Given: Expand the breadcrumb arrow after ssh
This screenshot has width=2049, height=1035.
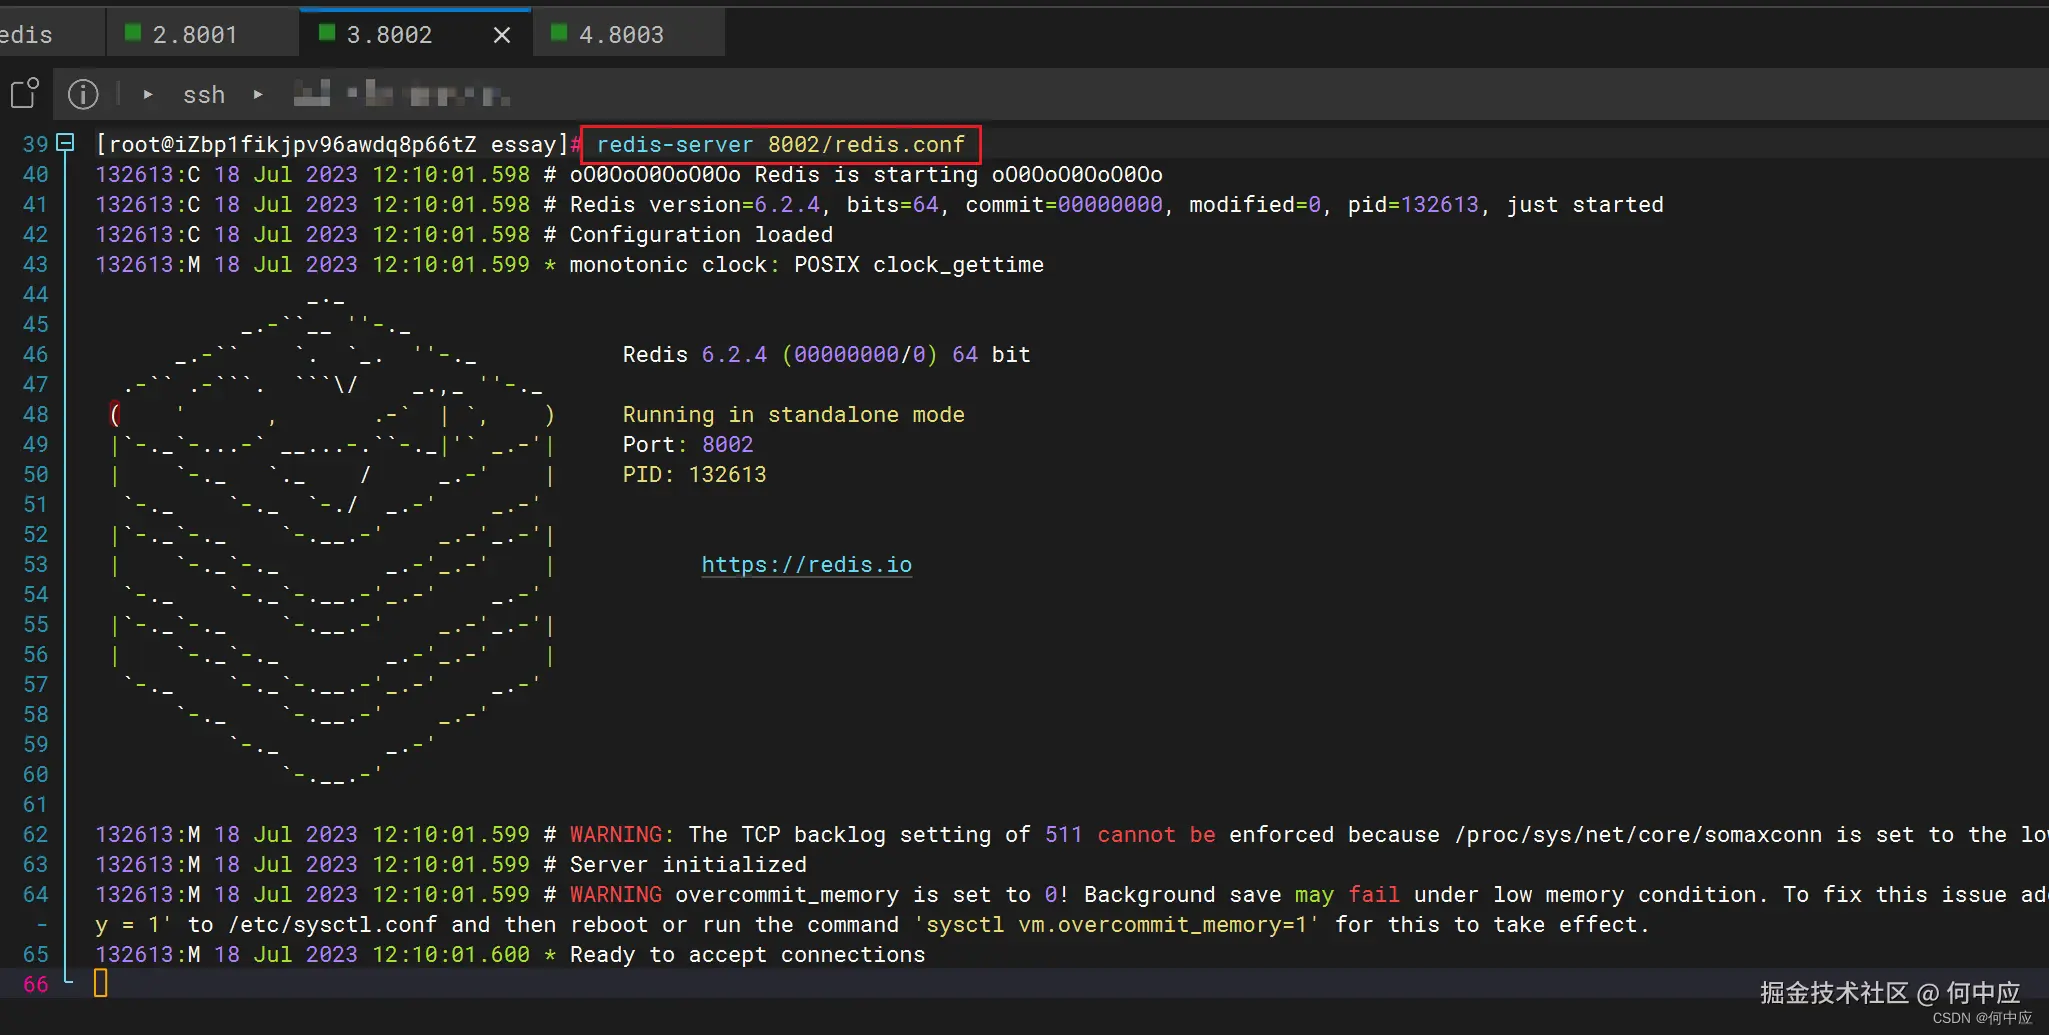Looking at the screenshot, I should tap(258, 94).
